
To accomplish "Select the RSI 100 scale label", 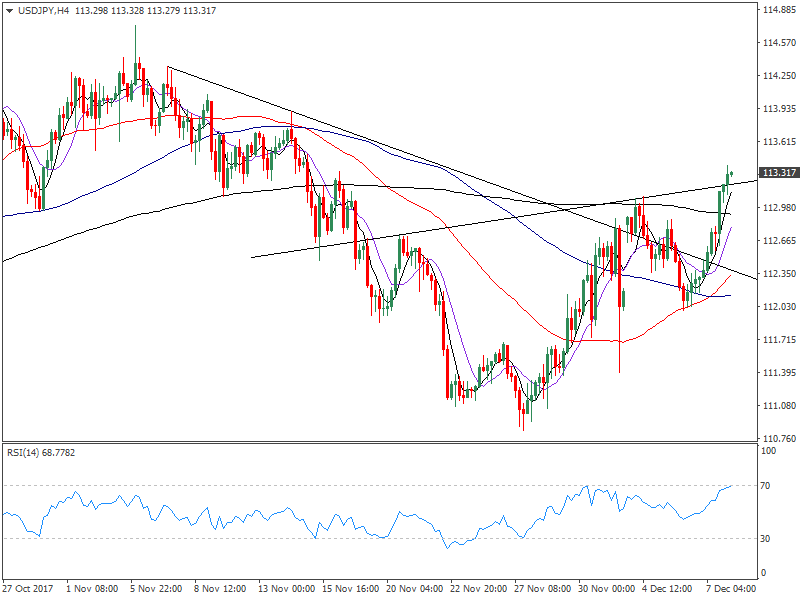I will 770,452.
